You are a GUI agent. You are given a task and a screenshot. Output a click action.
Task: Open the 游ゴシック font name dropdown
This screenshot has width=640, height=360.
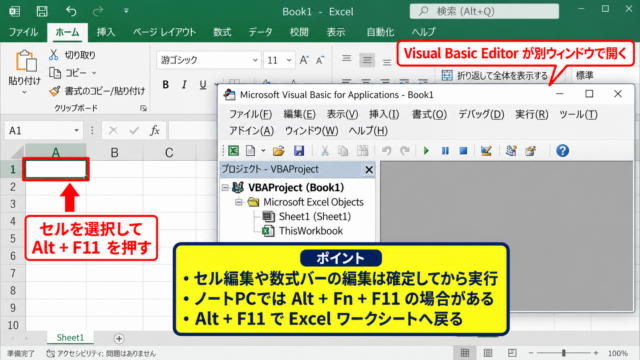tap(255, 60)
